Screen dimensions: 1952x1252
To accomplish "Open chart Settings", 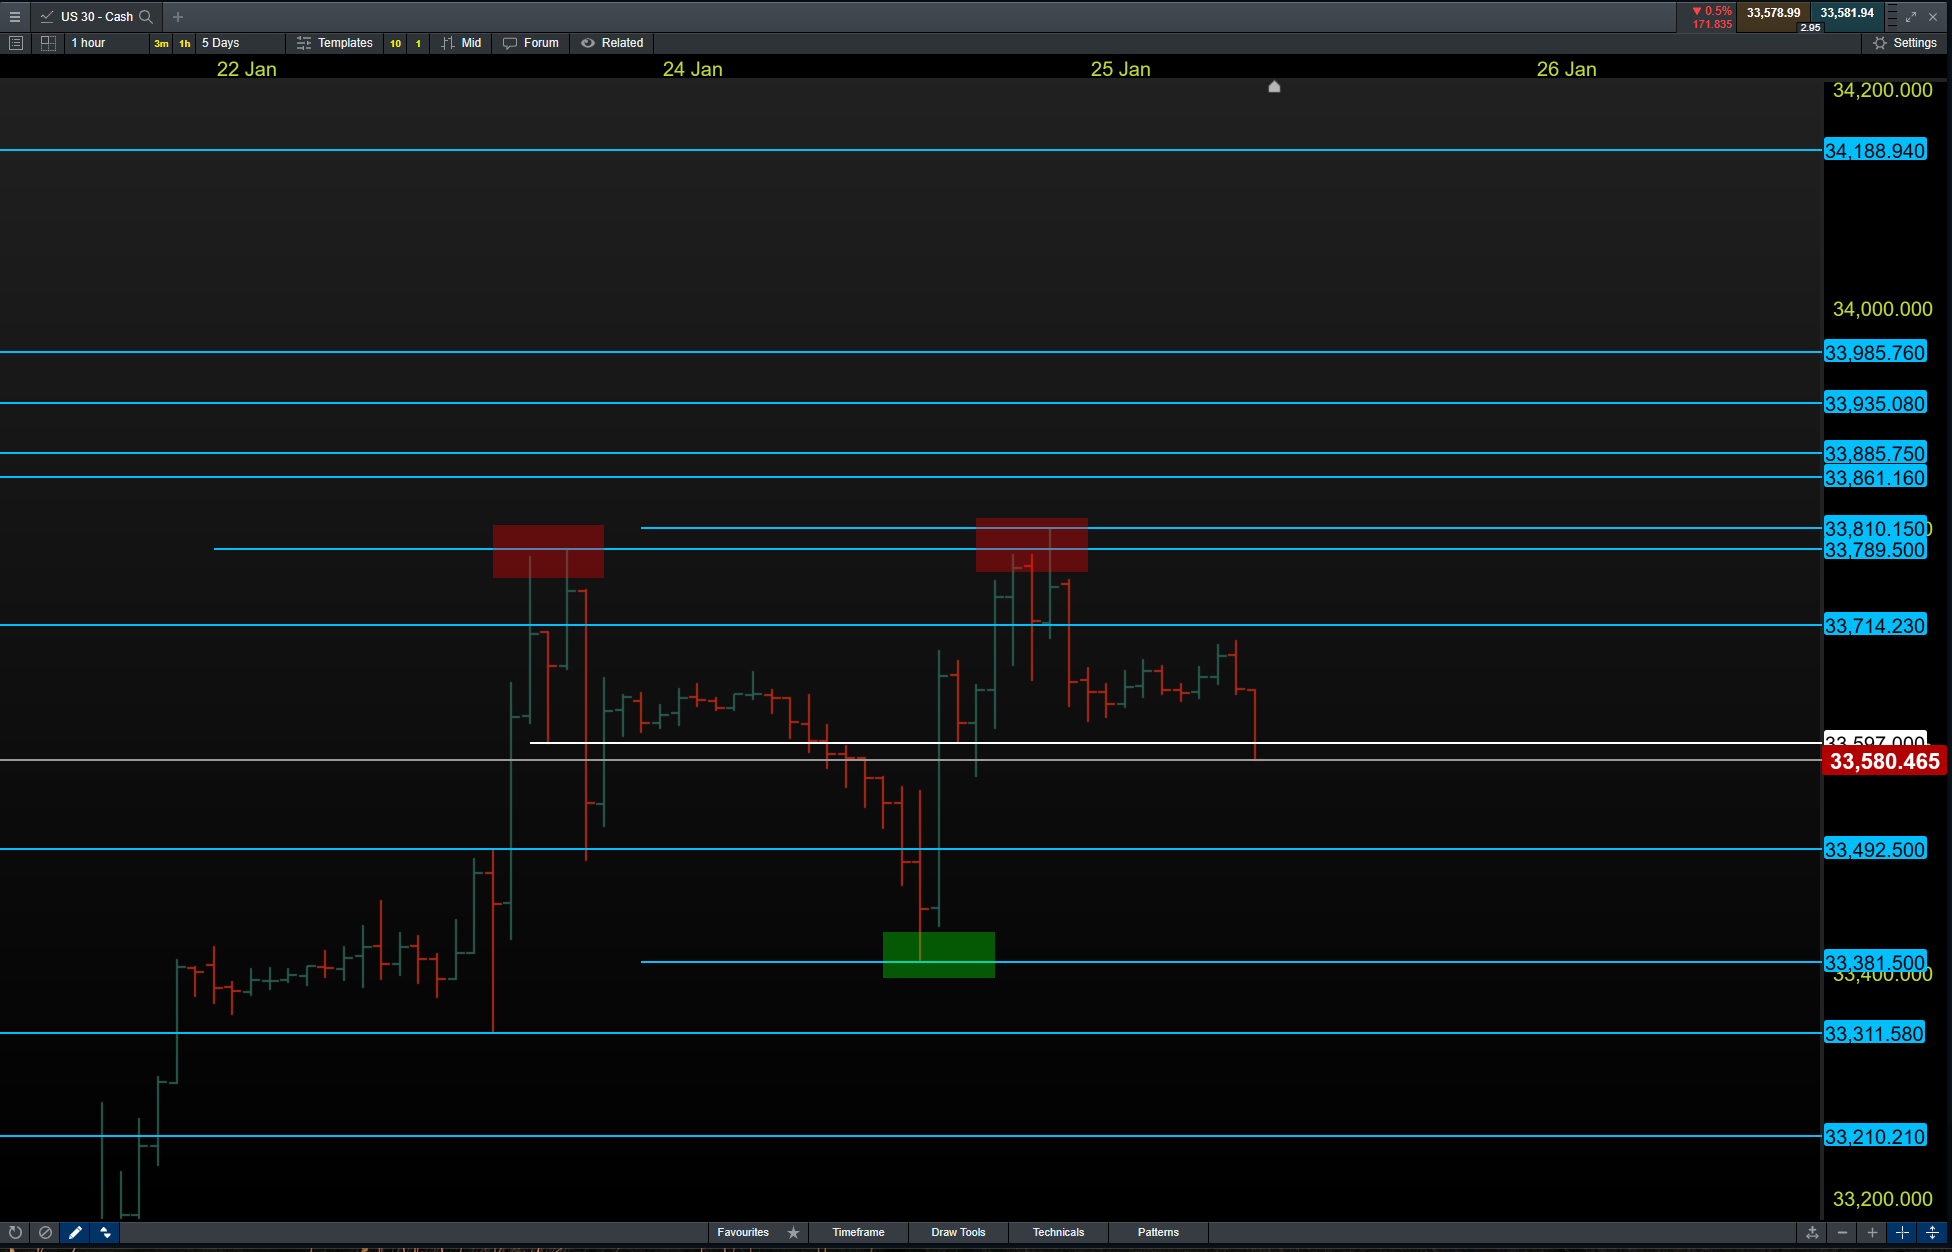I will (1905, 43).
